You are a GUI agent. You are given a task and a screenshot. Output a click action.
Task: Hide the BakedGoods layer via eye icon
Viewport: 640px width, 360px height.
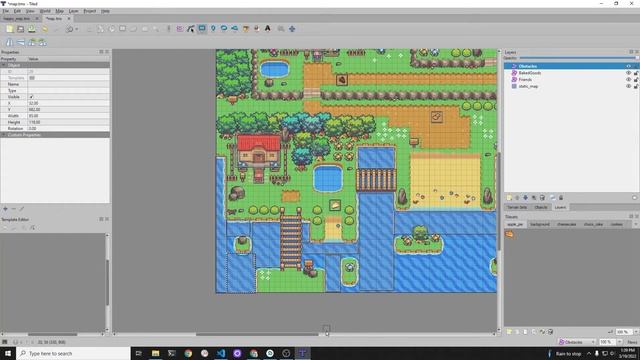pyautogui.click(x=629, y=73)
